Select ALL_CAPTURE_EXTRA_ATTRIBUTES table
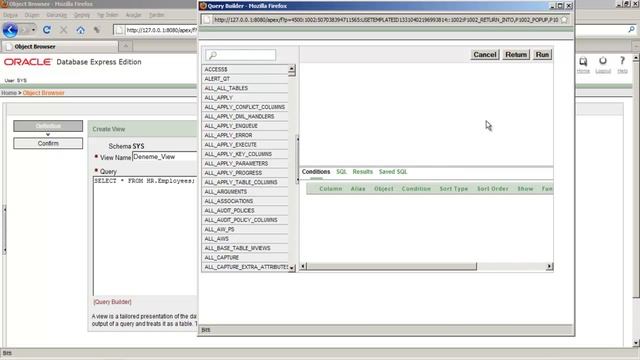 click(x=245, y=267)
